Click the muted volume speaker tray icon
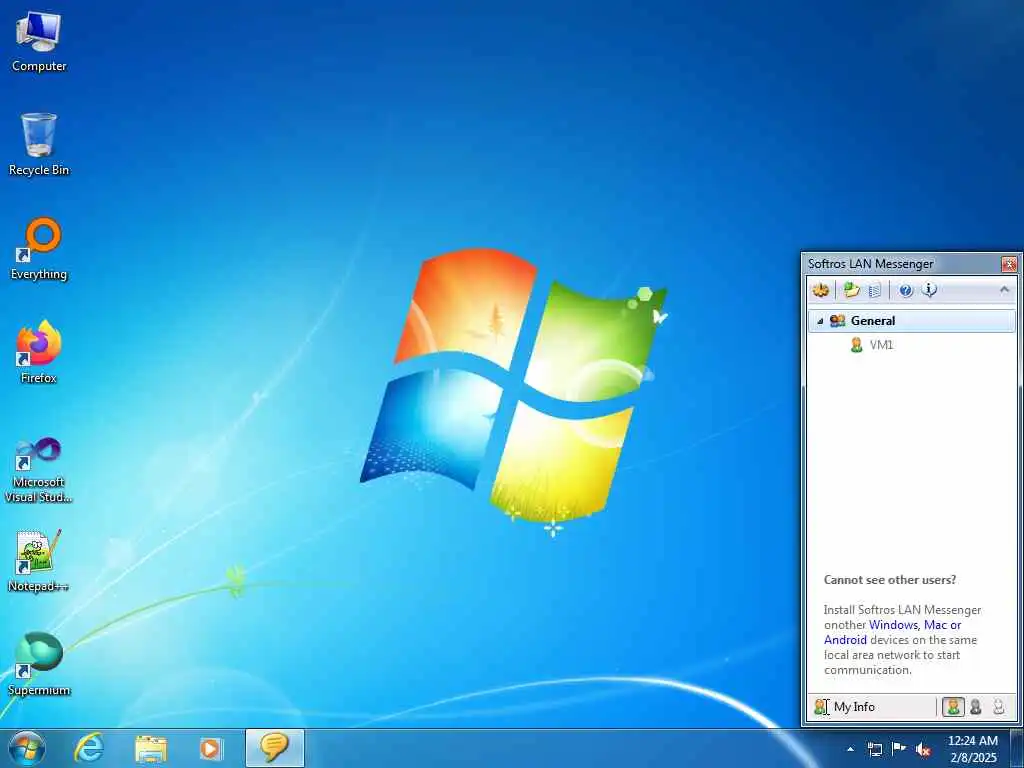 click(x=923, y=750)
